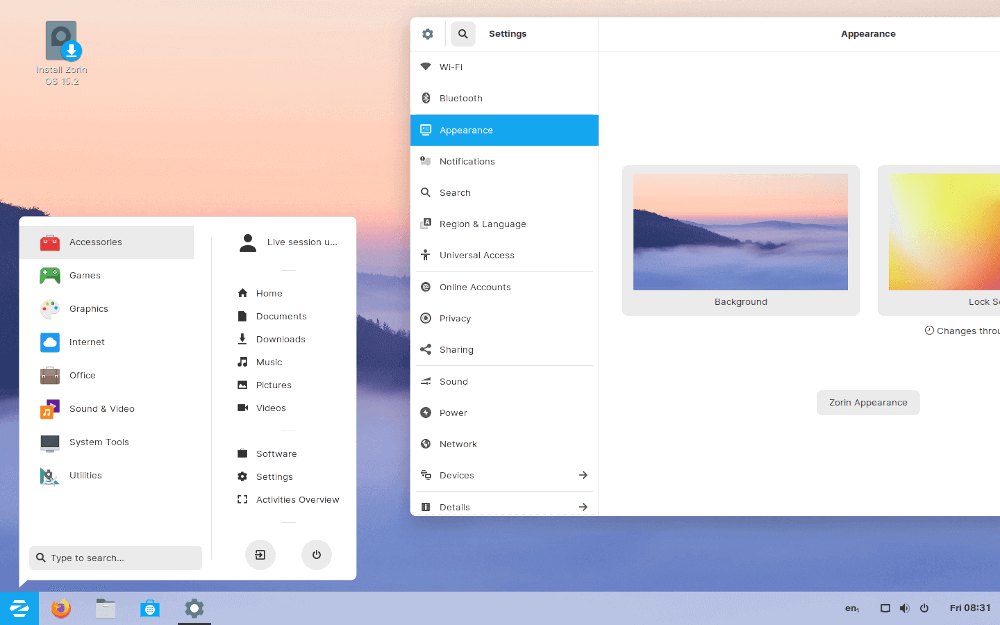Click the power icon in the app menu

coord(316,554)
